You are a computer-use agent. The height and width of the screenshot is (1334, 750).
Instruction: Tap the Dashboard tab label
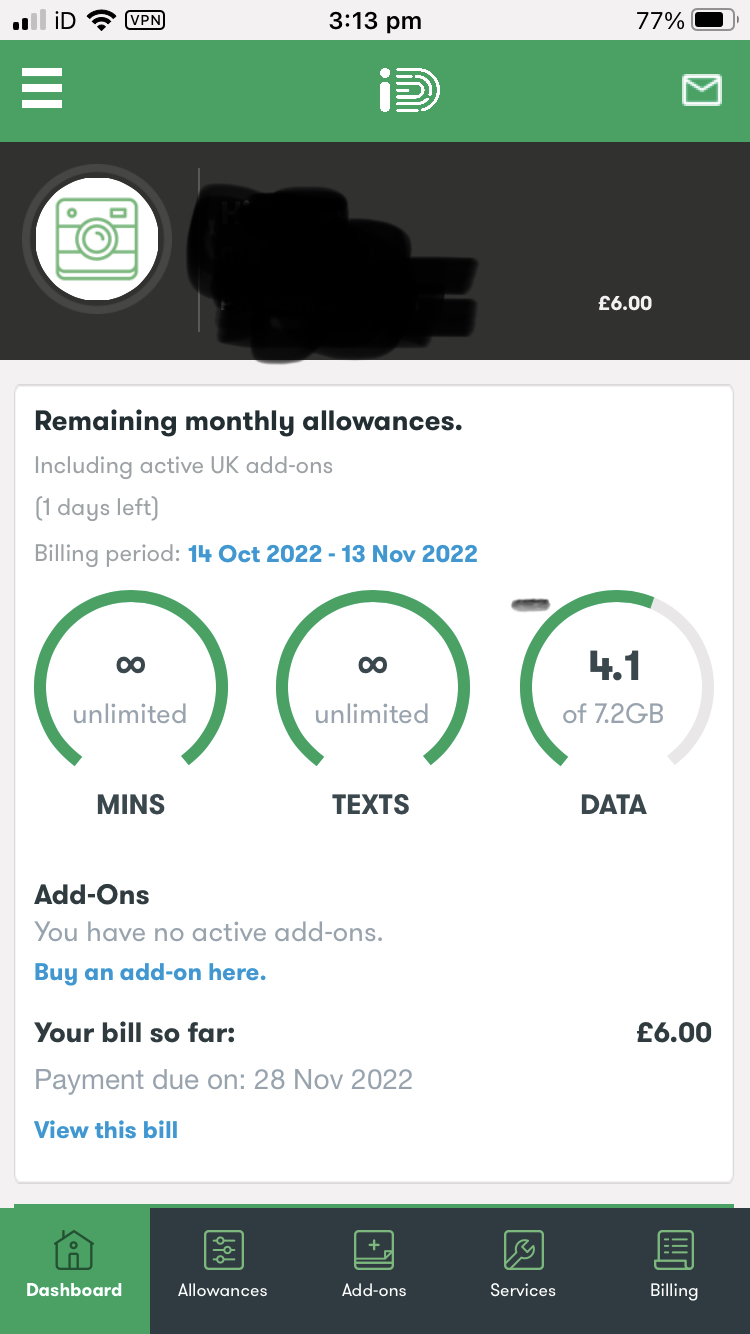click(74, 1290)
